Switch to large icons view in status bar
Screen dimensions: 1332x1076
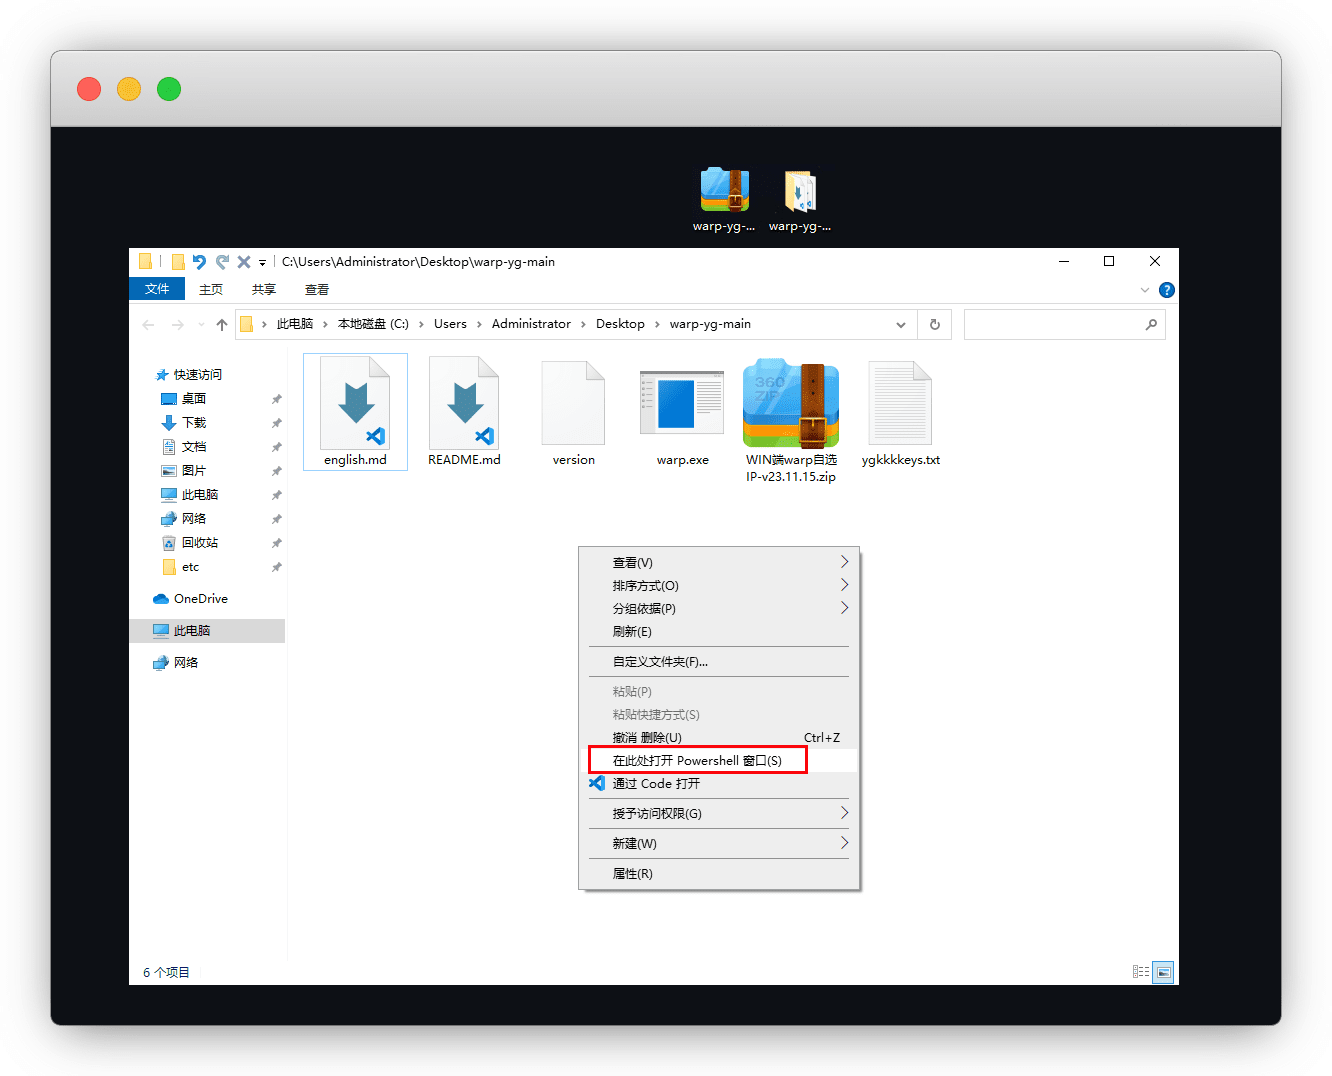coord(1163,972)
